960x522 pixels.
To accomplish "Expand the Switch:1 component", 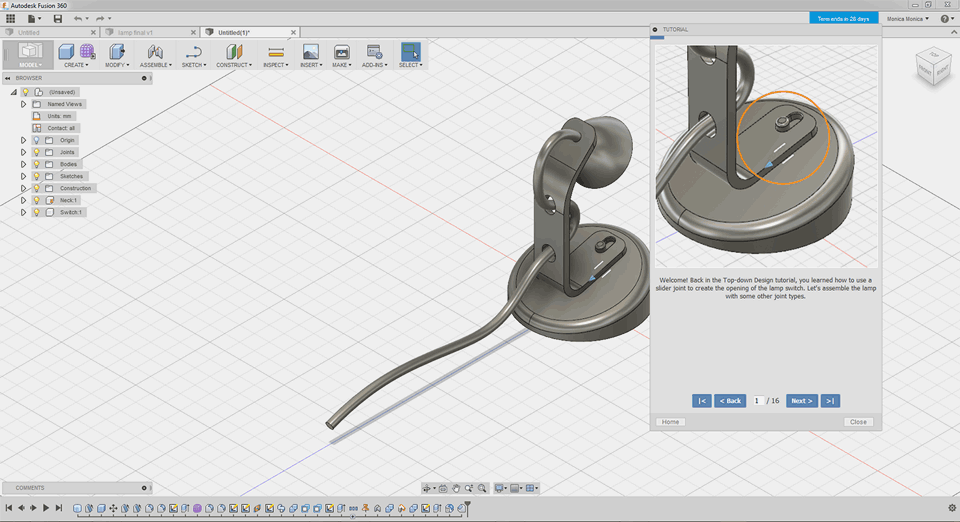I will (x=23, y=212).
